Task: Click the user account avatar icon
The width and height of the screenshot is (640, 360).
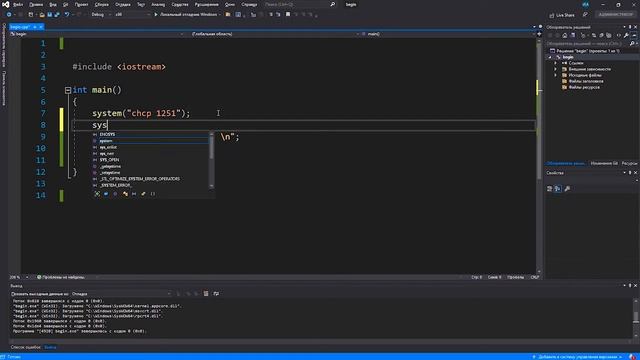Action: 585,4
